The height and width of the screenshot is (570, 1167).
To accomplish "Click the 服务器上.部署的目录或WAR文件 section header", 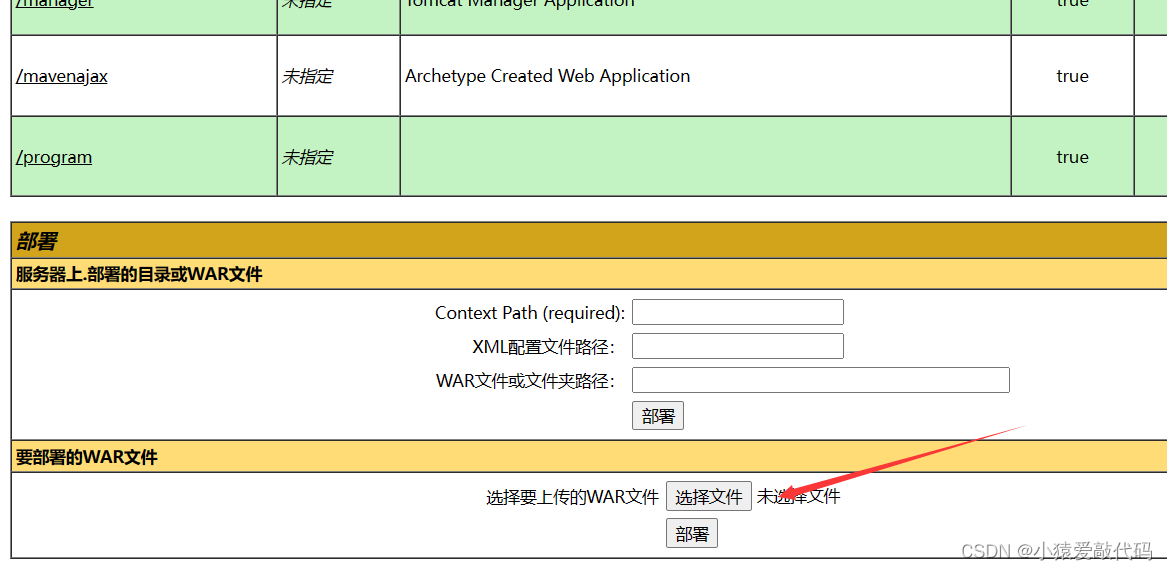I will point(139,274).
